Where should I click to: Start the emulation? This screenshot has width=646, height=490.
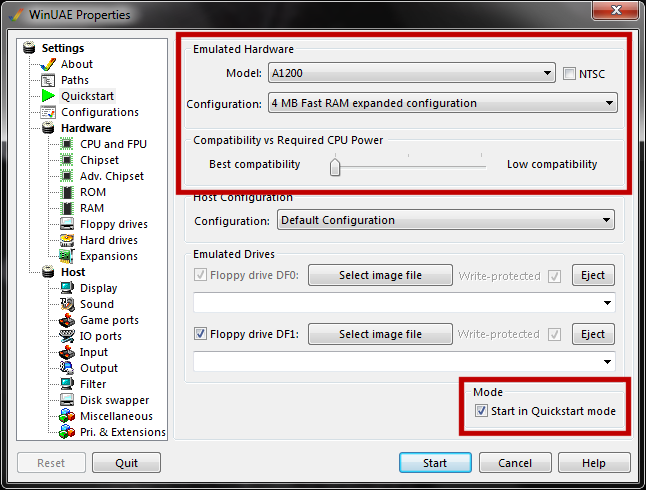[435, 463]
